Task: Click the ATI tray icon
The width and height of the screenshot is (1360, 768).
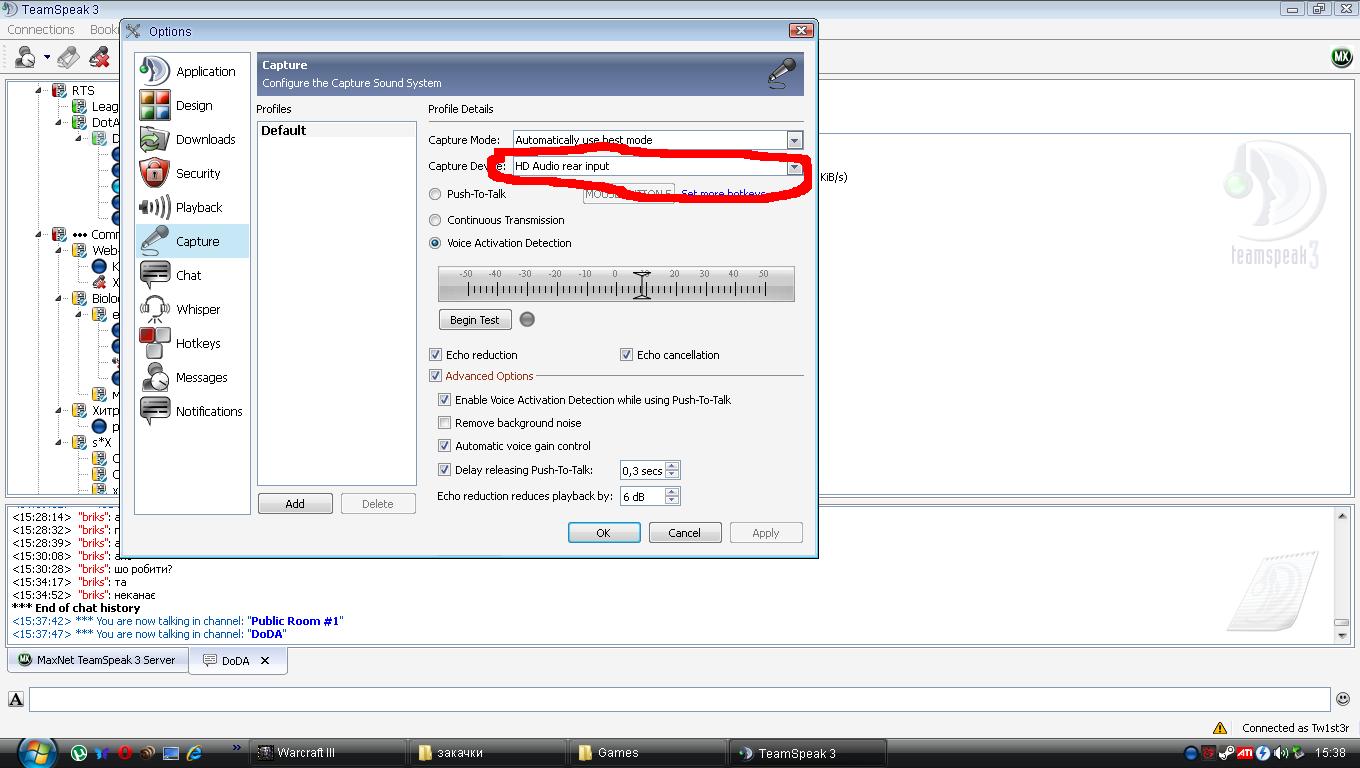Action: coord(1245,753)
